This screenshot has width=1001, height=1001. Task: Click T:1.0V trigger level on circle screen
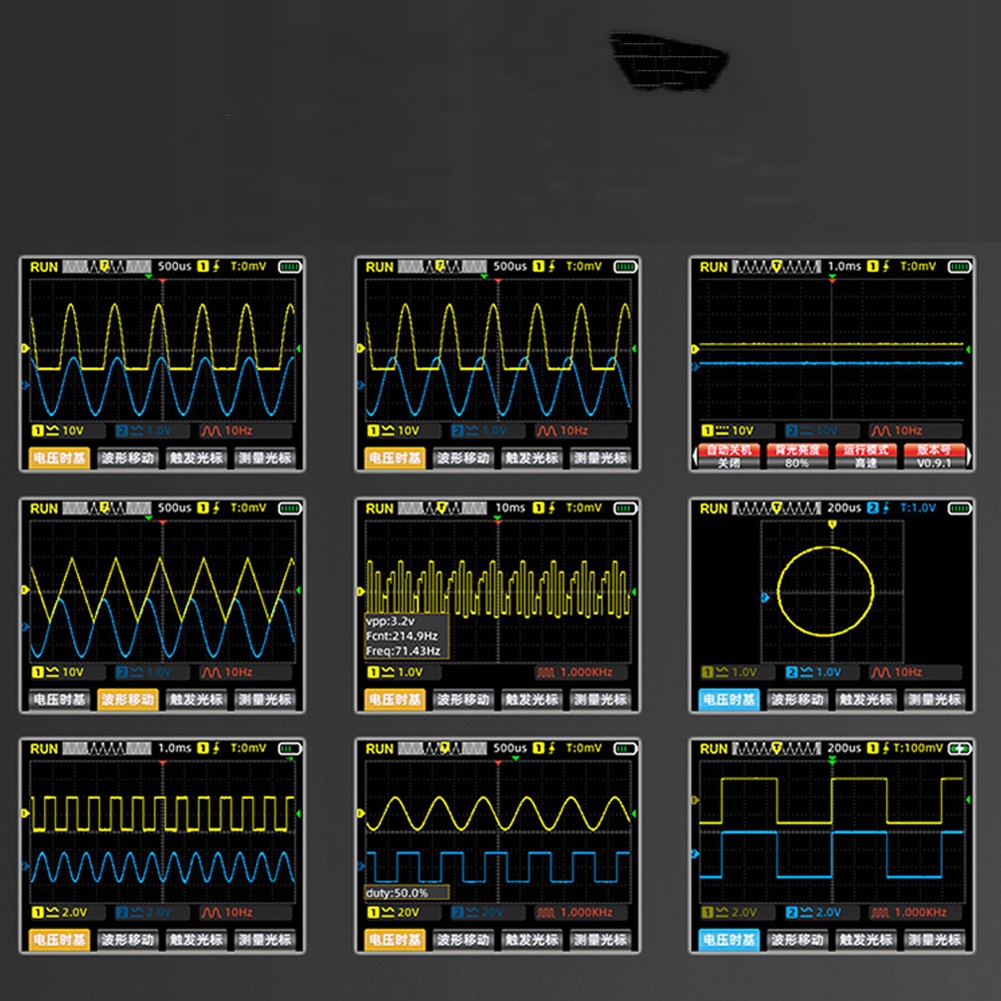[x=918, y=508]
